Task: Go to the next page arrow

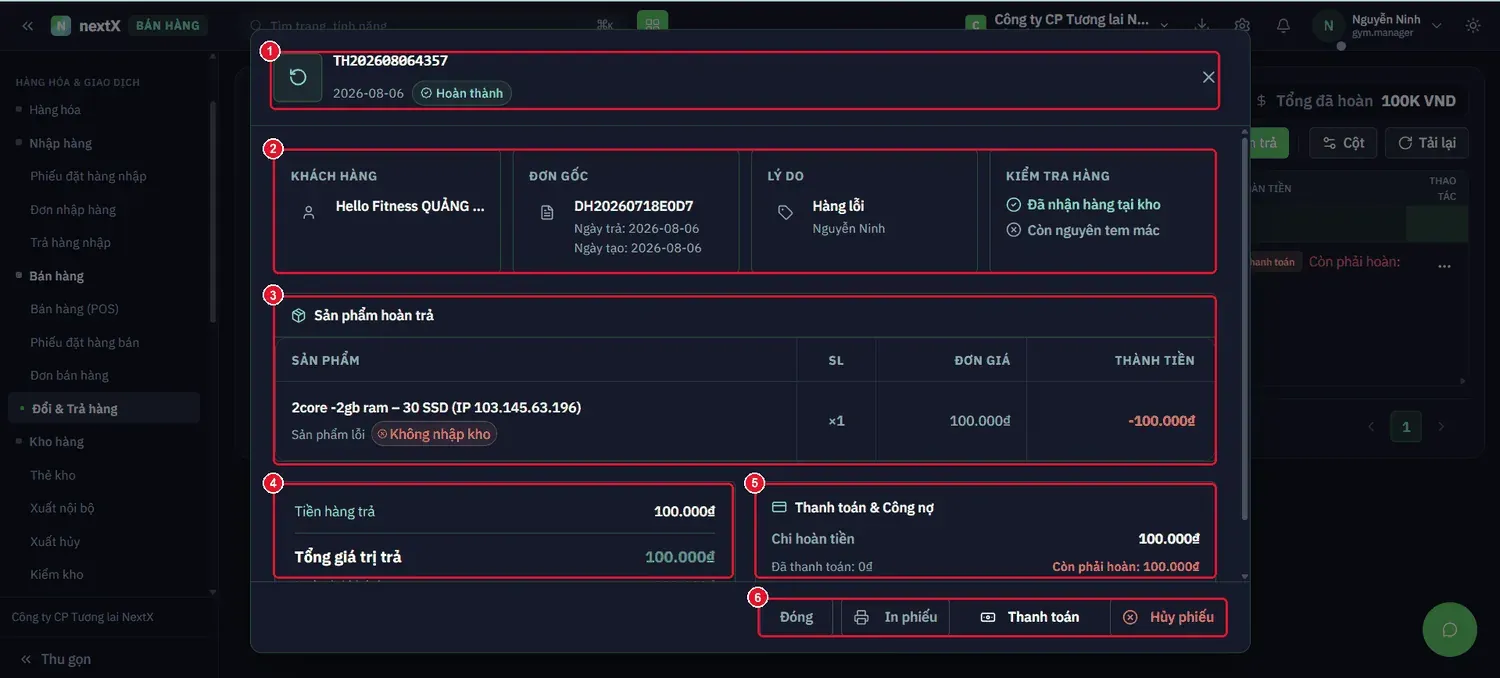Action: (1441, 427)
